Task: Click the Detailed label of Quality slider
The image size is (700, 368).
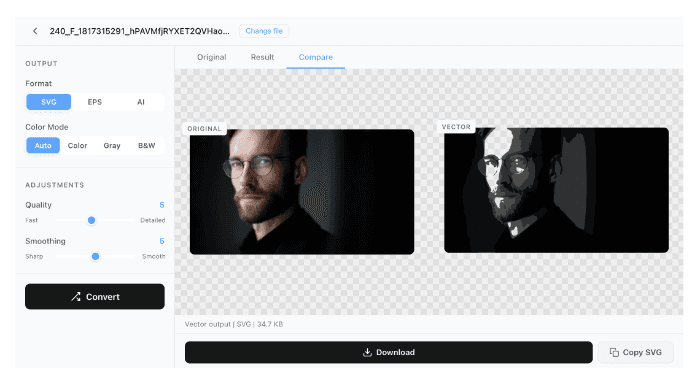Action: [153, 220]
